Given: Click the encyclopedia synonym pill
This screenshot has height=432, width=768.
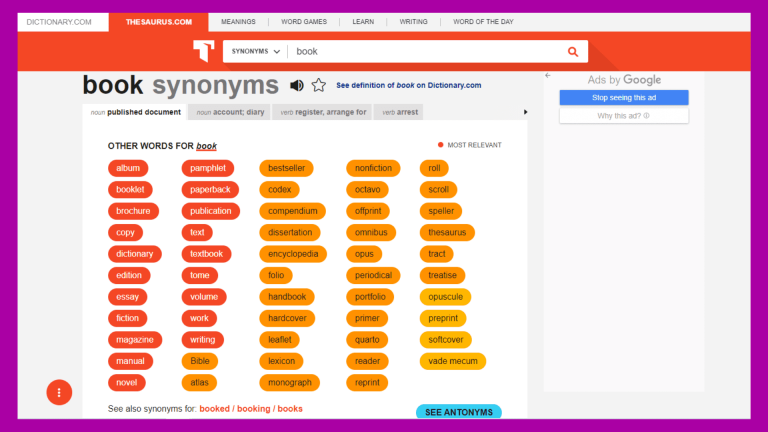Looking at the screenshot, I should 293,254.
